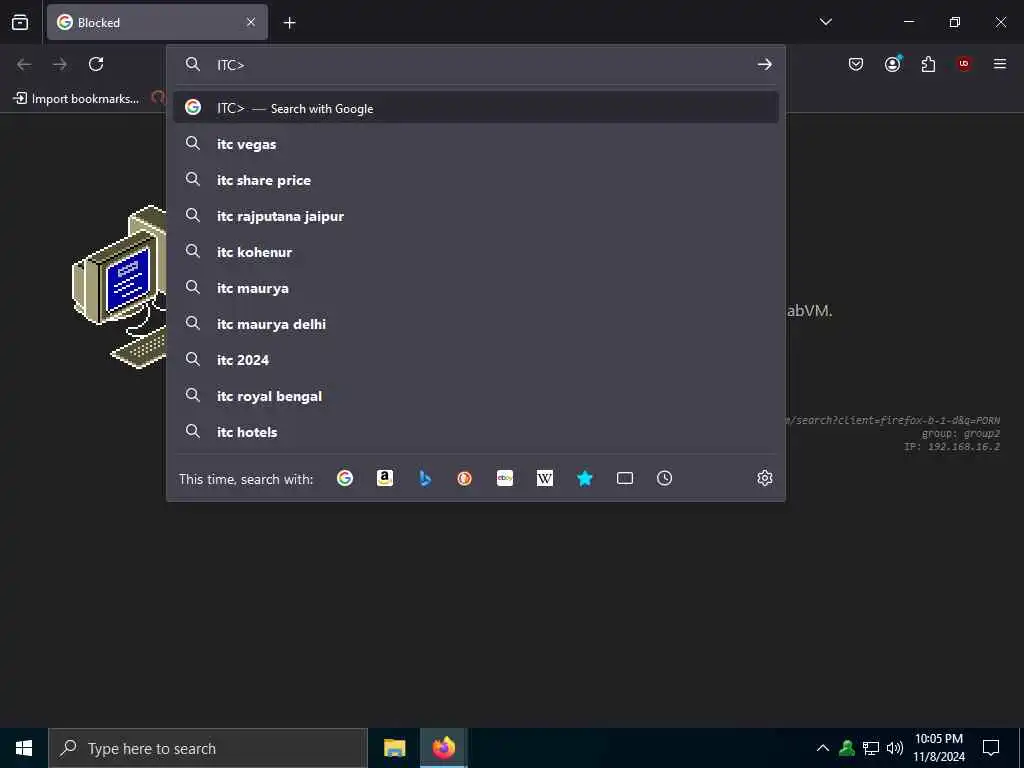Reload the current page
Screen dimensions: 1024x768
tap(96, 64)
